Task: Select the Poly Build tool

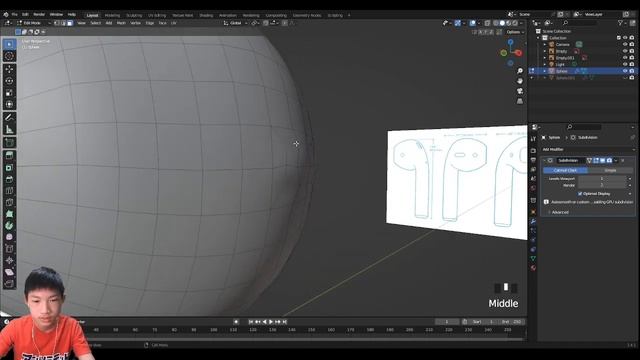Action: 9,214
